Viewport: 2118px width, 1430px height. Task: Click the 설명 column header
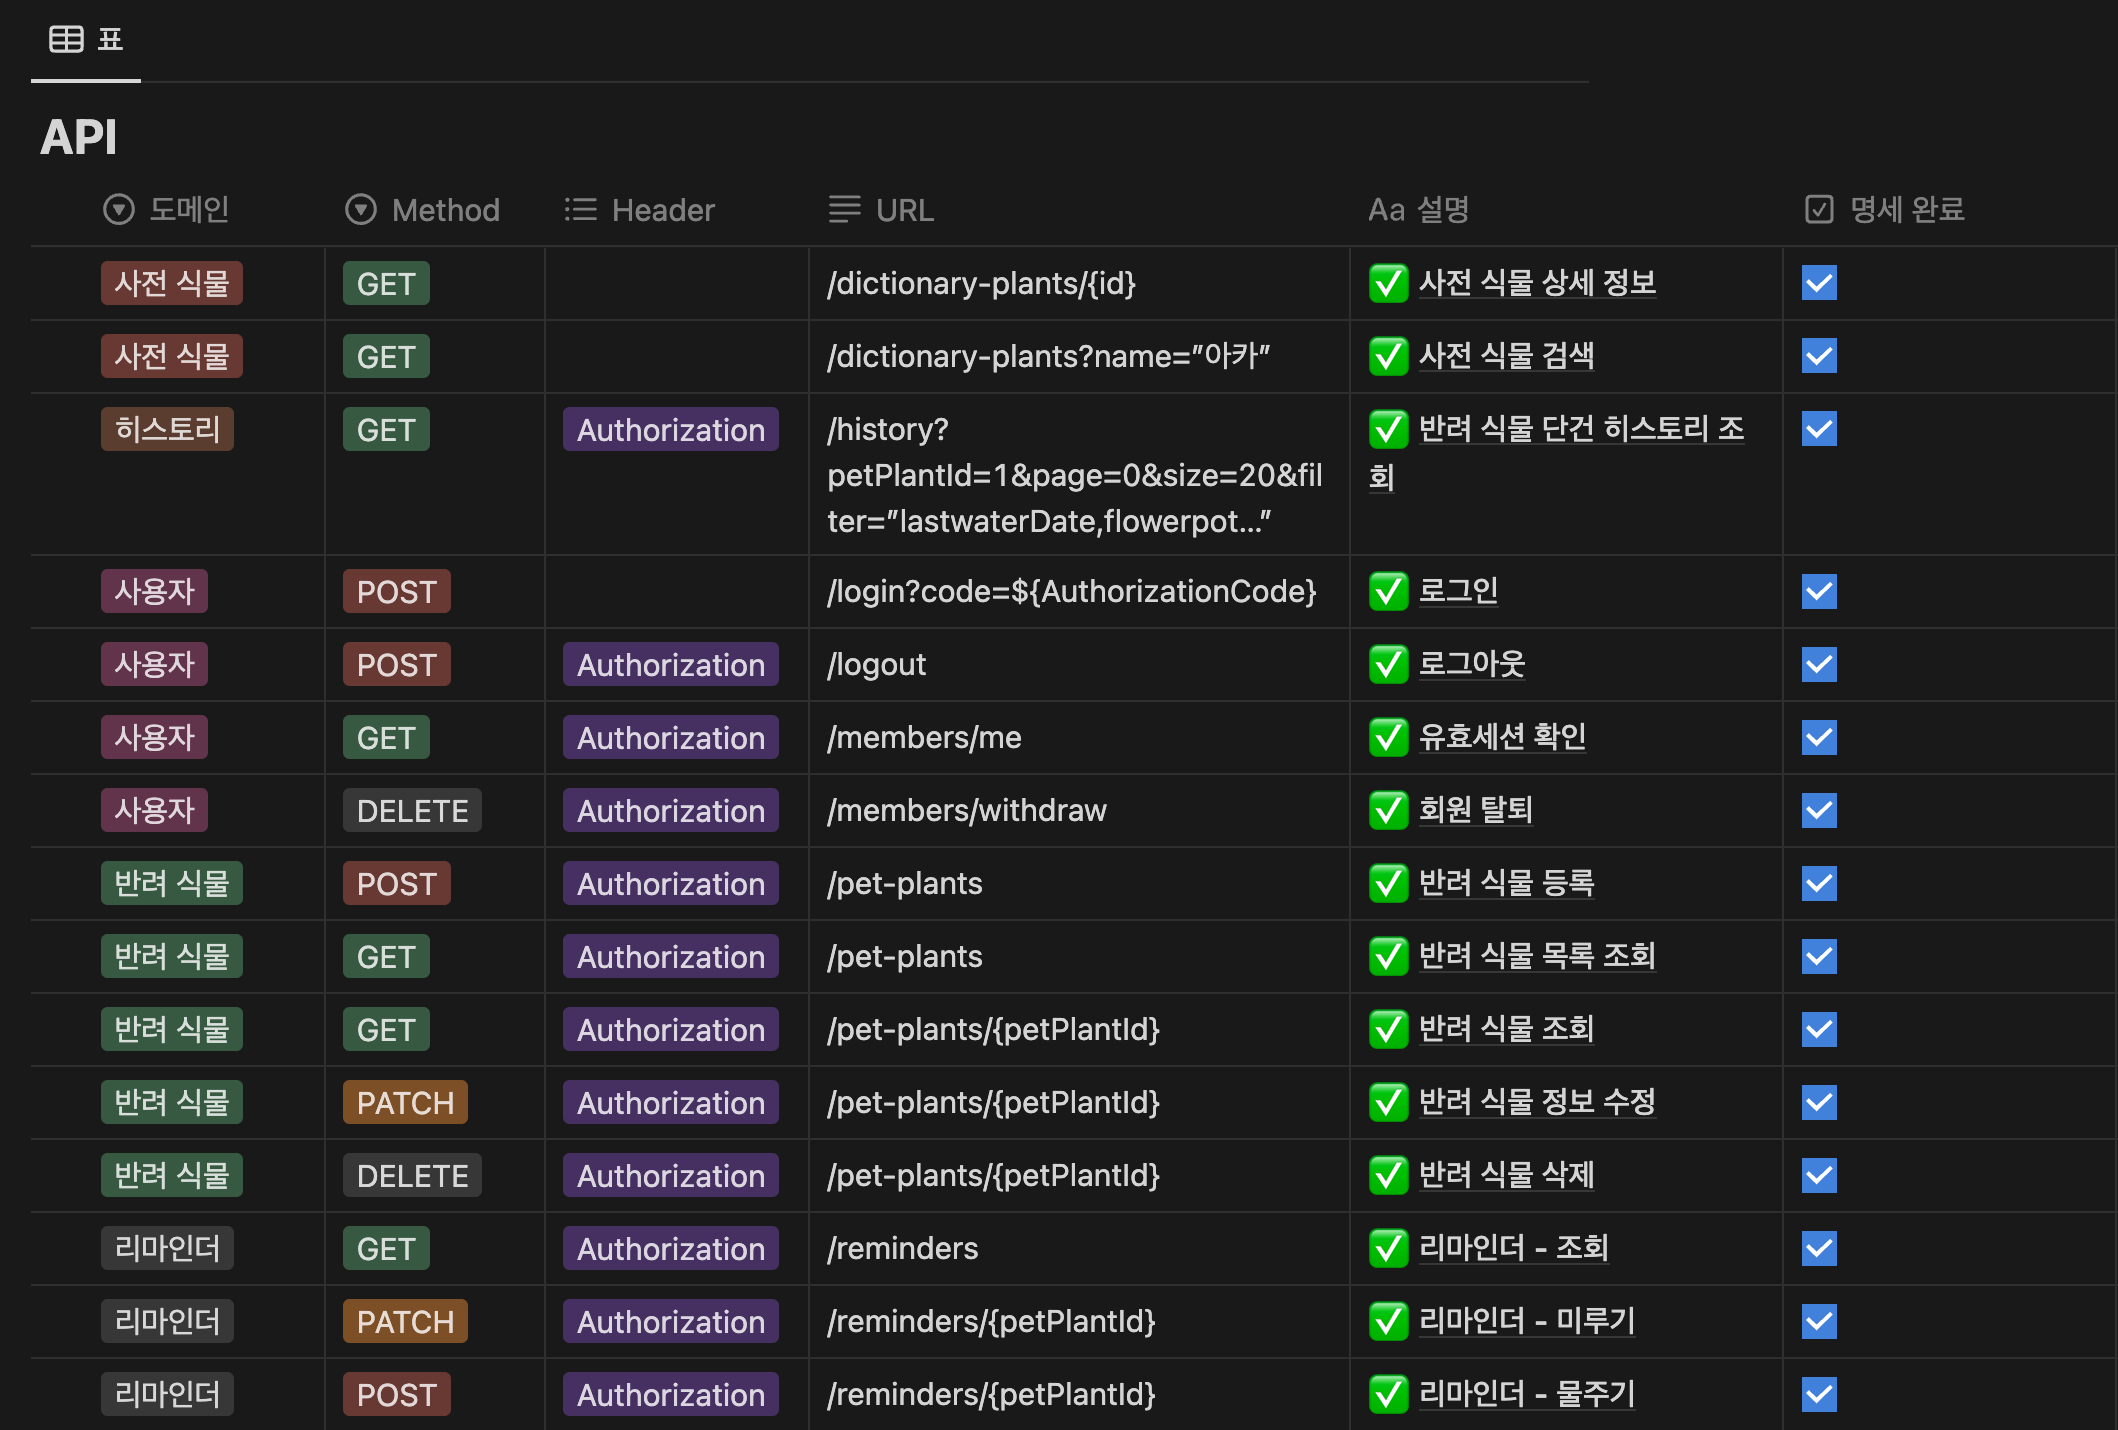[1418, 210]
